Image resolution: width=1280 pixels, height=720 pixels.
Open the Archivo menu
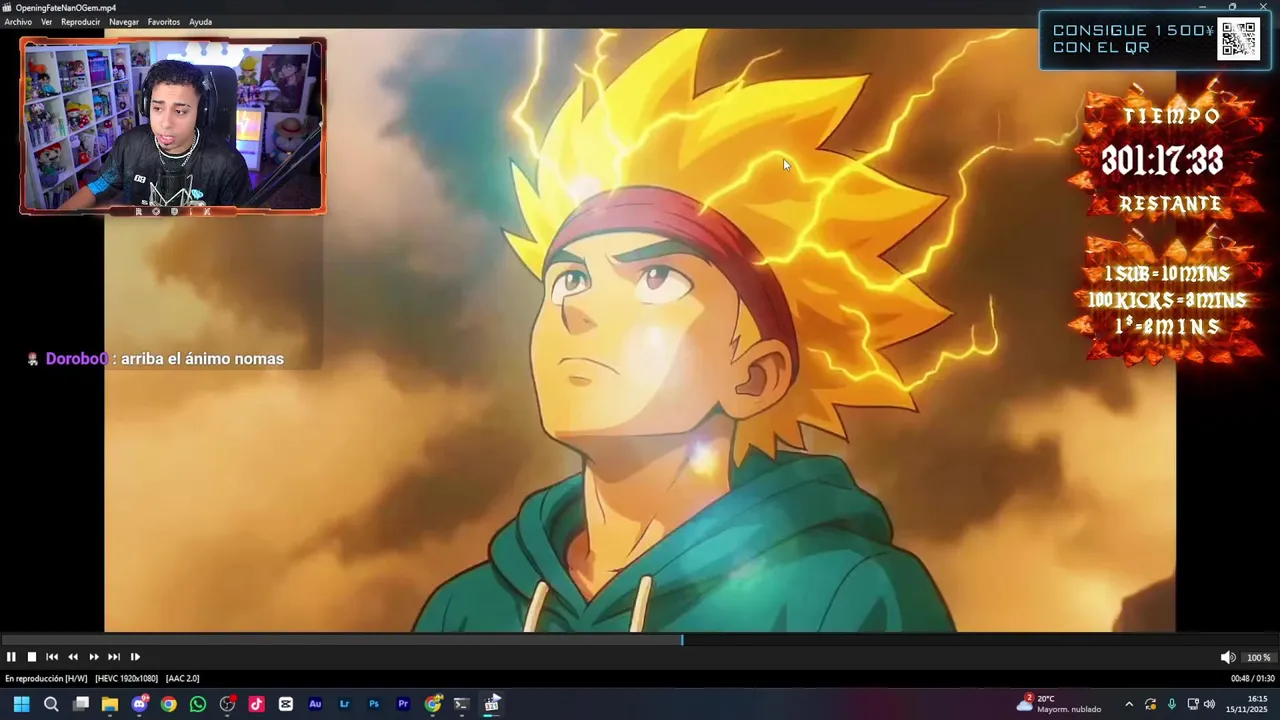point(18,22)
